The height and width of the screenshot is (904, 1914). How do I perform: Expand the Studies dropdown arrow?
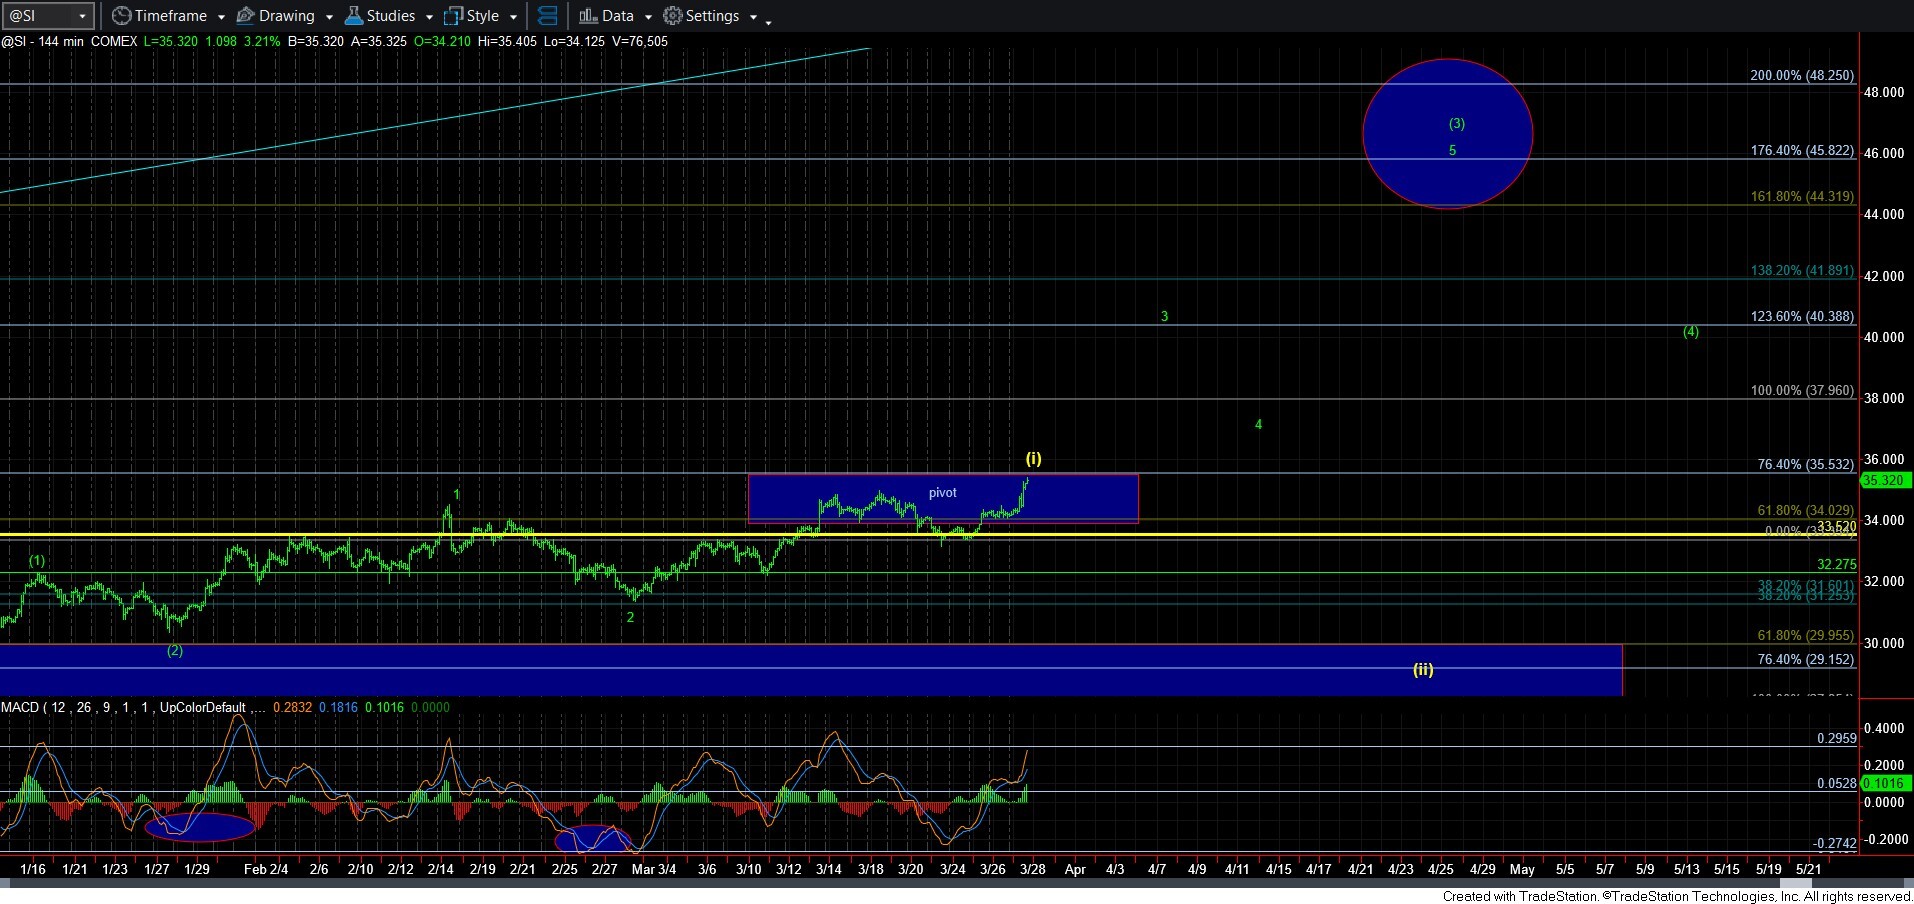point(429,17)
